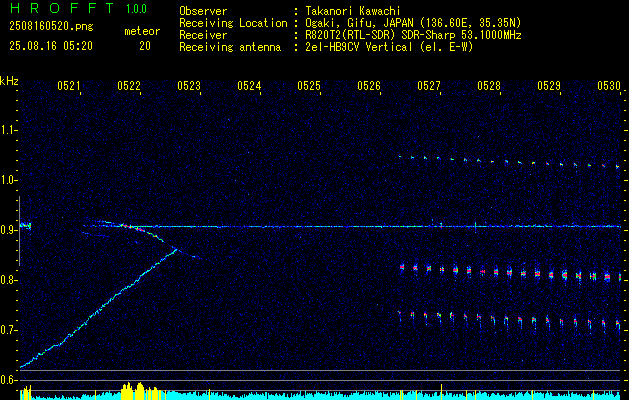
Task: Click the Observer field label
Action: coord(203,11)
